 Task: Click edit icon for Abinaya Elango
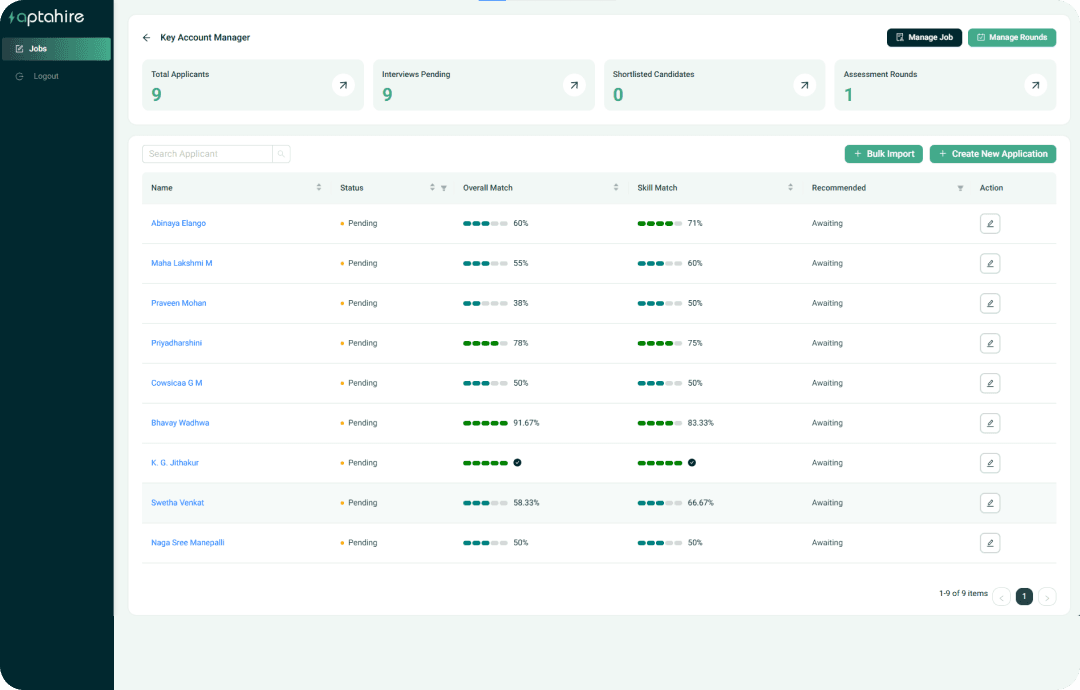(990, 224)
